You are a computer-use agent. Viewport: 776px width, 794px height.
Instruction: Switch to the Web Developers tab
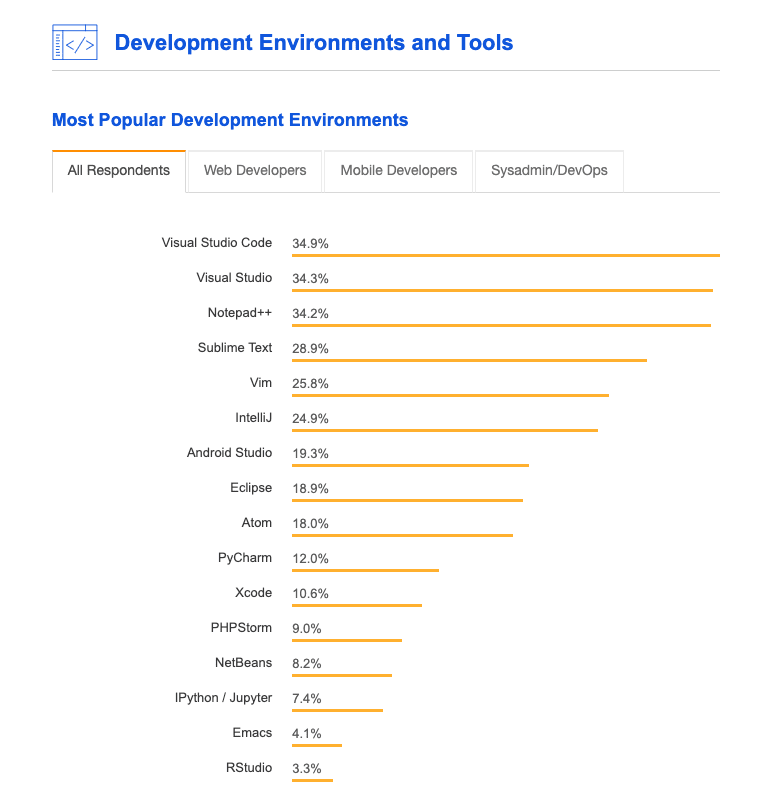click(255, 171)
